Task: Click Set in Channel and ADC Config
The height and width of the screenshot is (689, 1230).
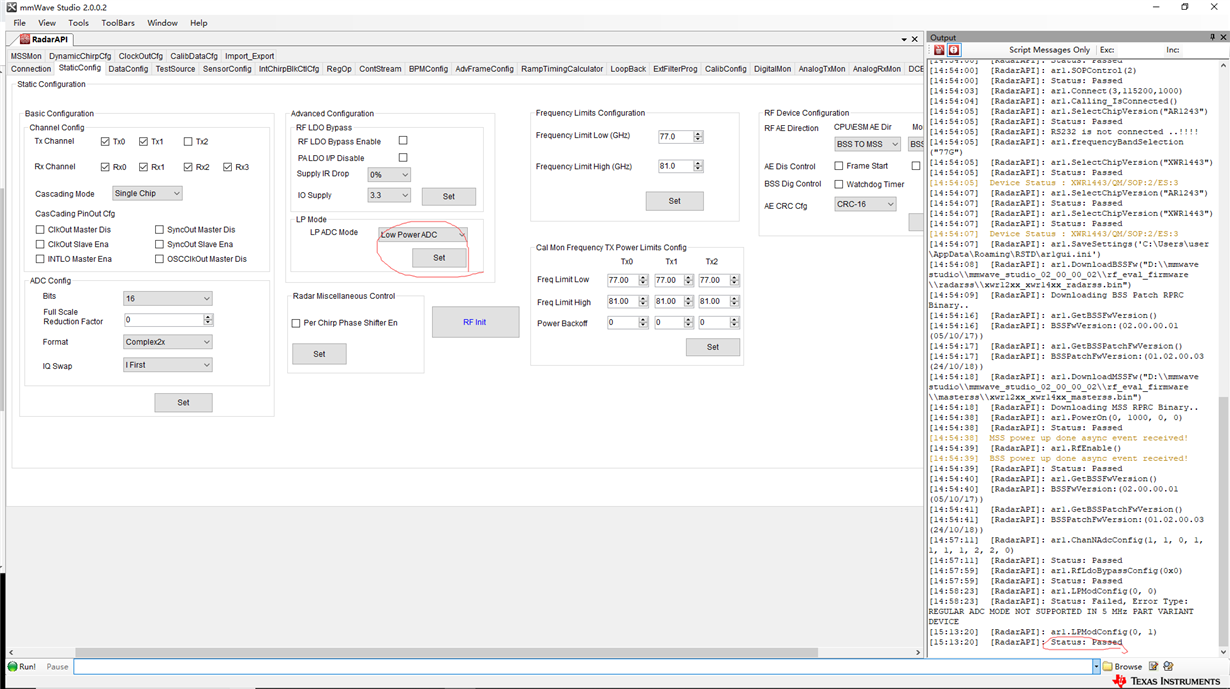Action: pyautogui.click(x=183, y=402)
